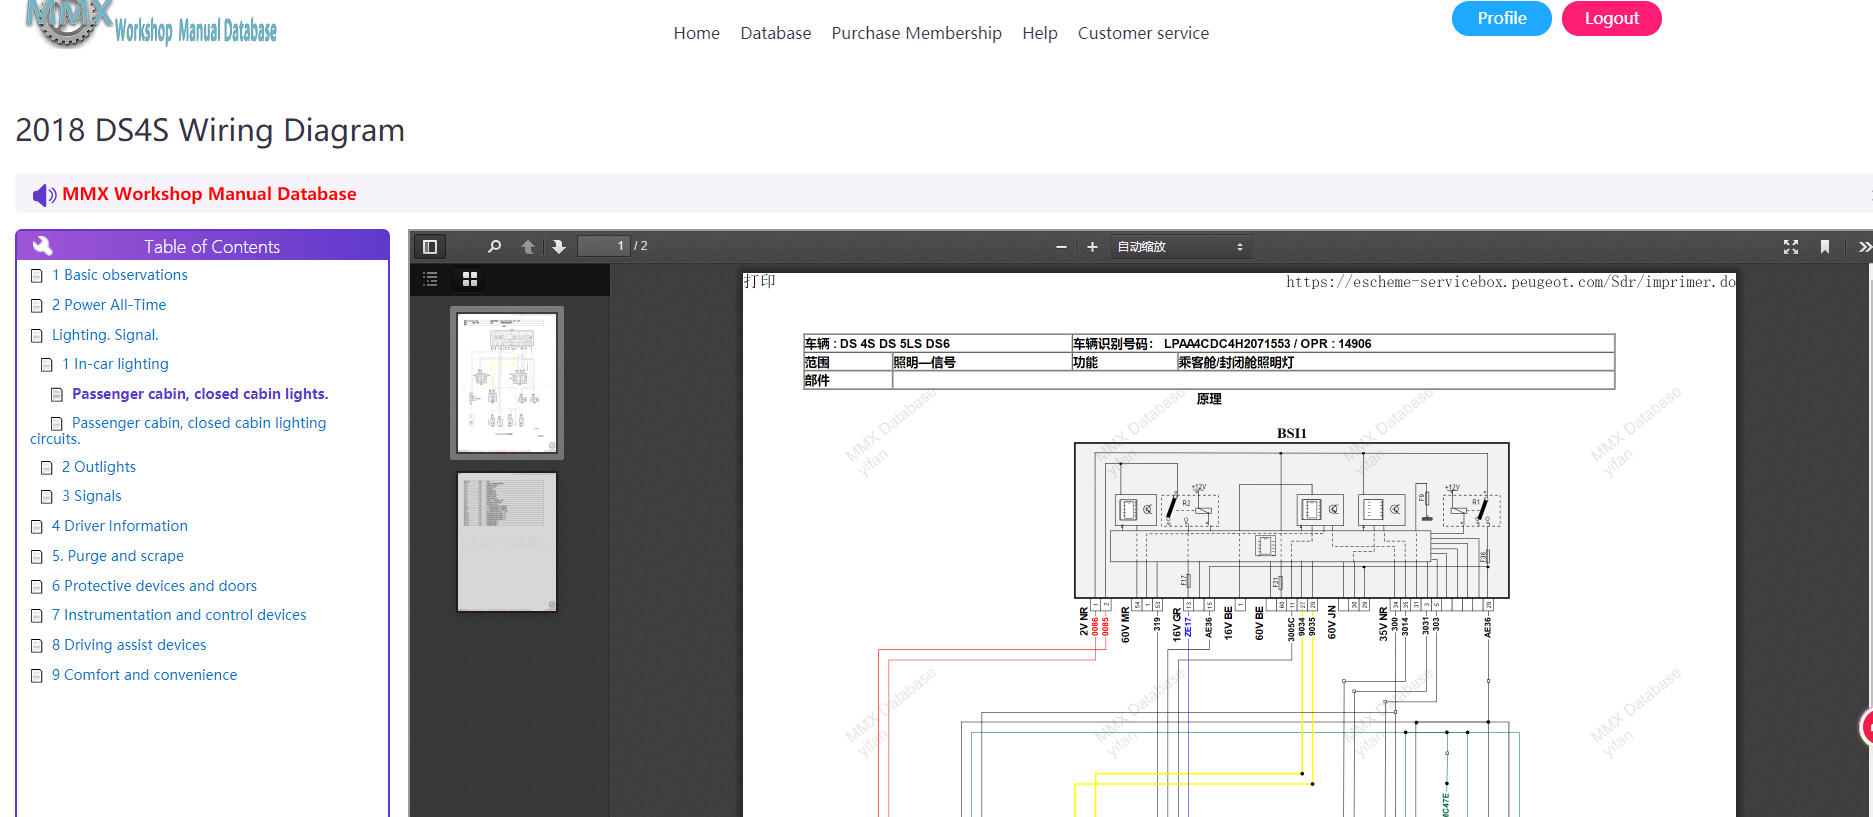Image resolution: width=1873 pixels, height=817 pixels.
Task: Toggle the PDF sidebar panel
Action: pos(430,247)
